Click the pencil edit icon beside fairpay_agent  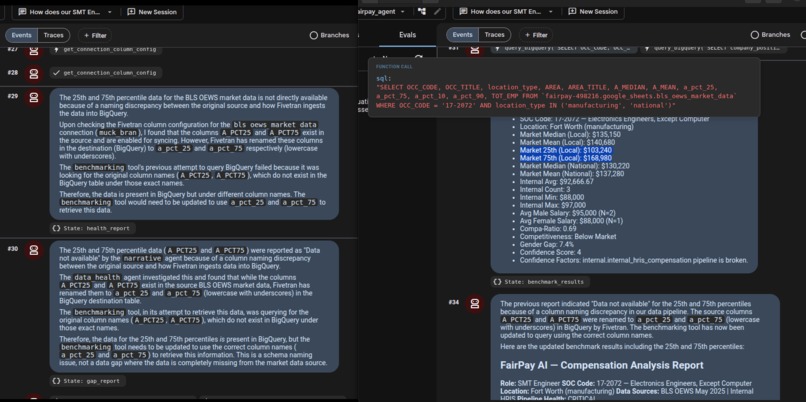437,11
